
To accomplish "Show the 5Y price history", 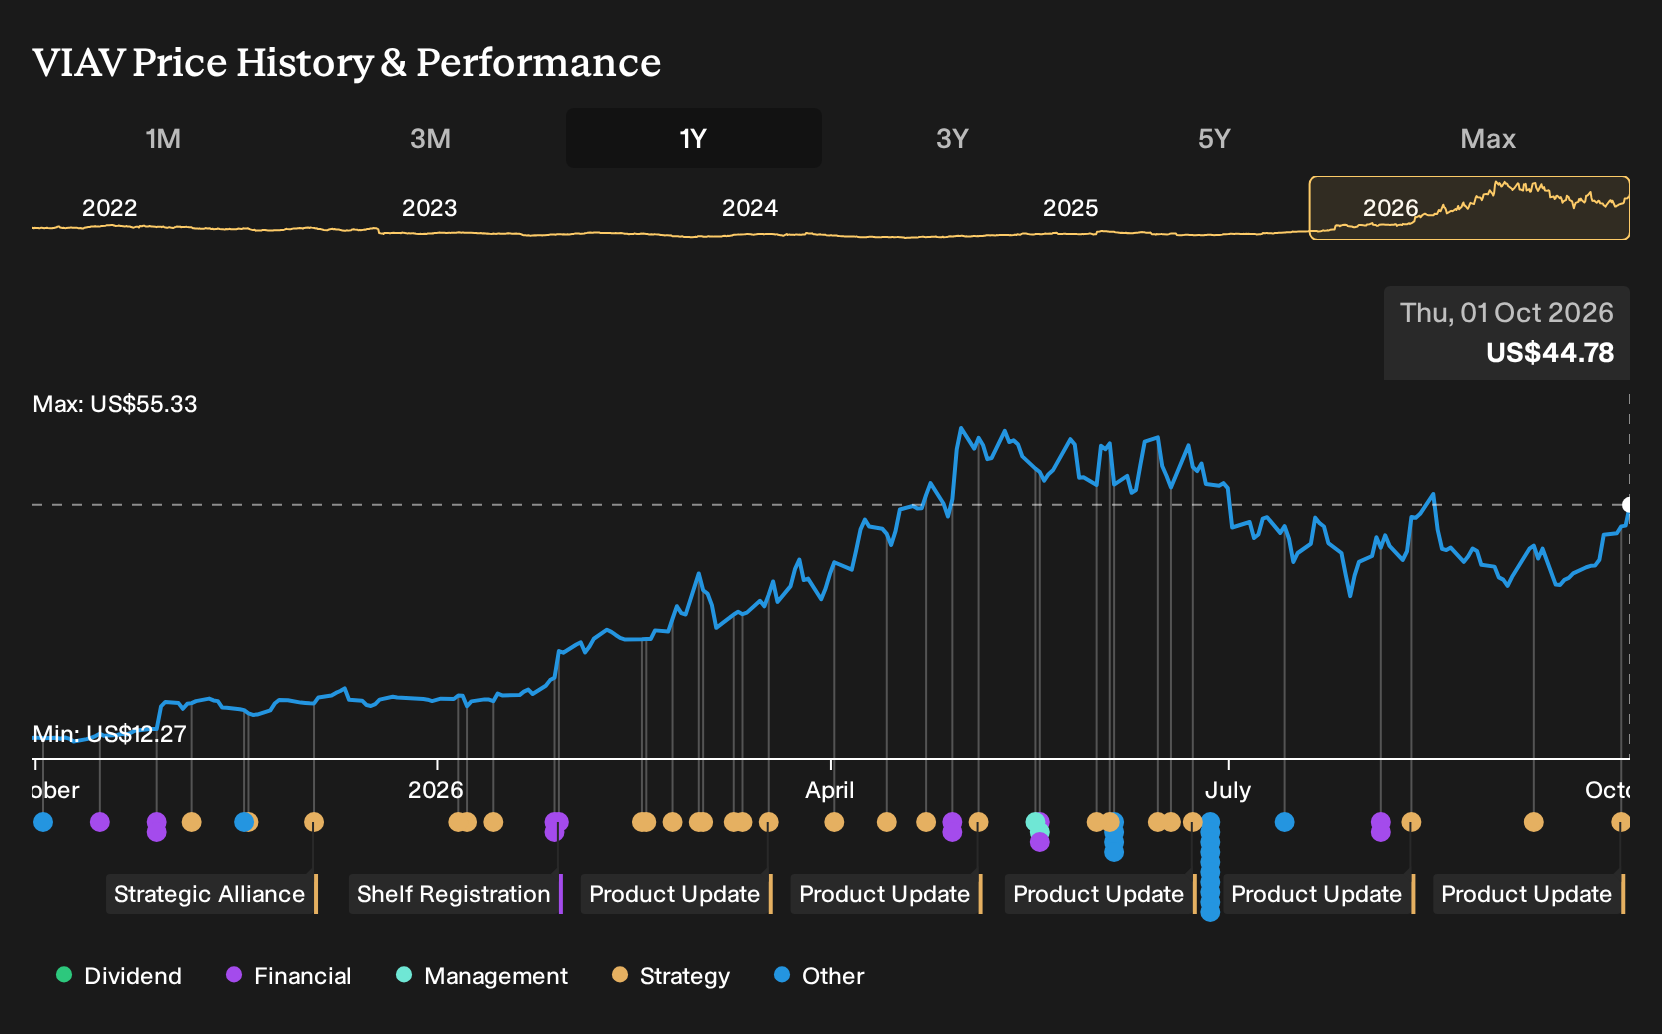I will [1214, 138].
